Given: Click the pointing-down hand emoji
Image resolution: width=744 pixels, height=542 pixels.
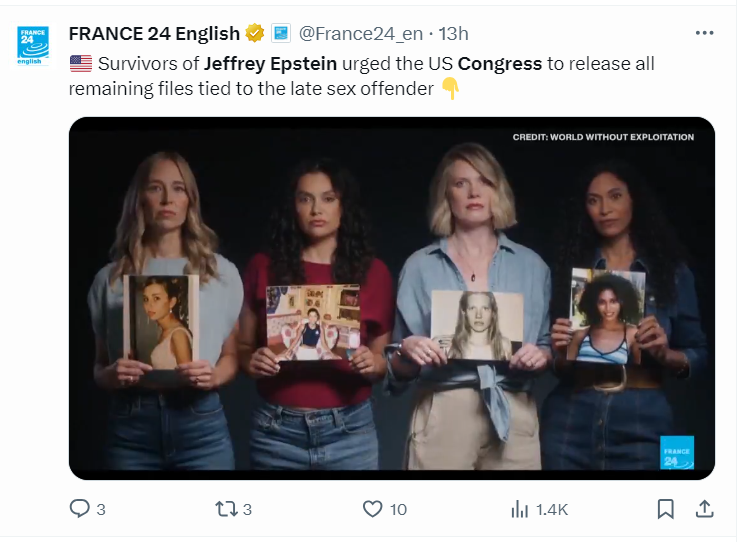Looking at the screenshot, I should 451,88.
